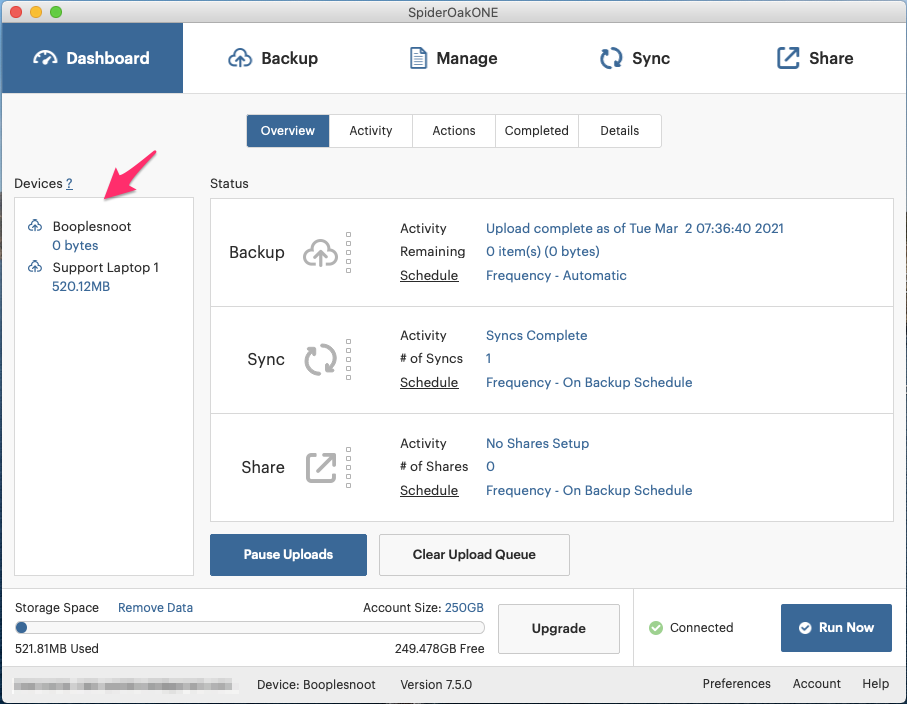Click the "0 bytes" size under Booplesnoot

click(75, 245)
